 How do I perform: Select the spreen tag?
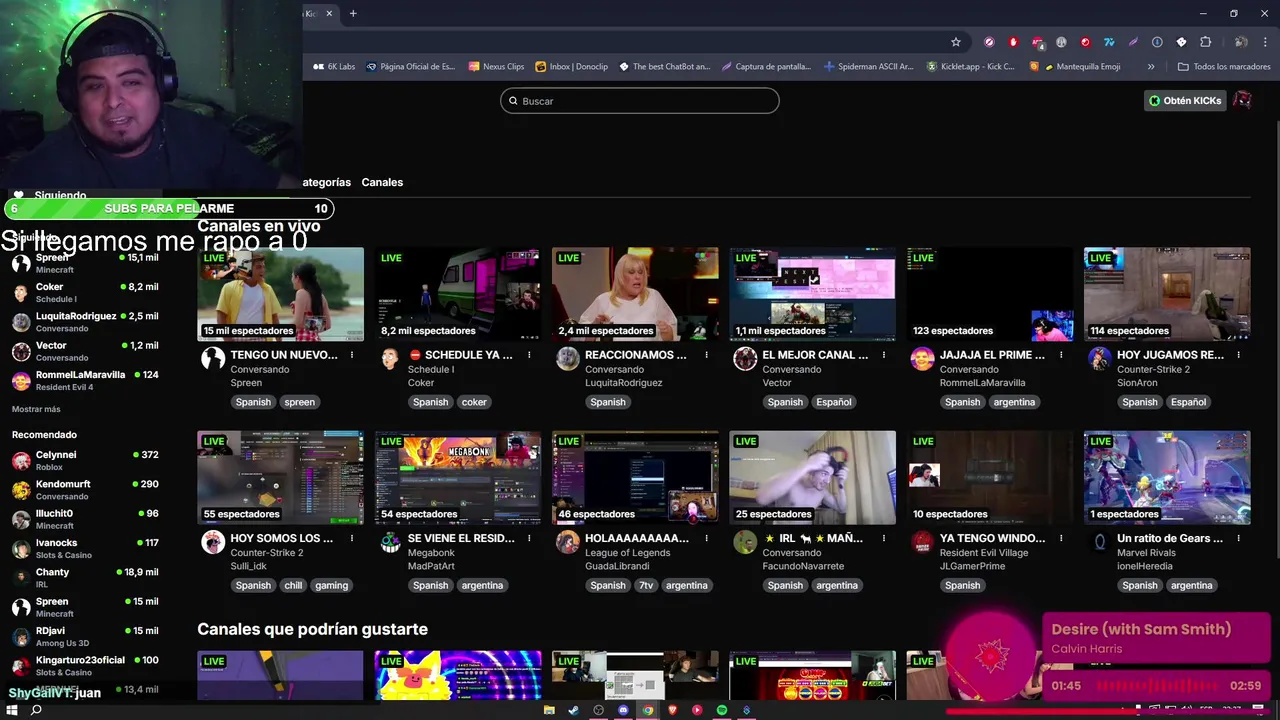tap(299, 402)
